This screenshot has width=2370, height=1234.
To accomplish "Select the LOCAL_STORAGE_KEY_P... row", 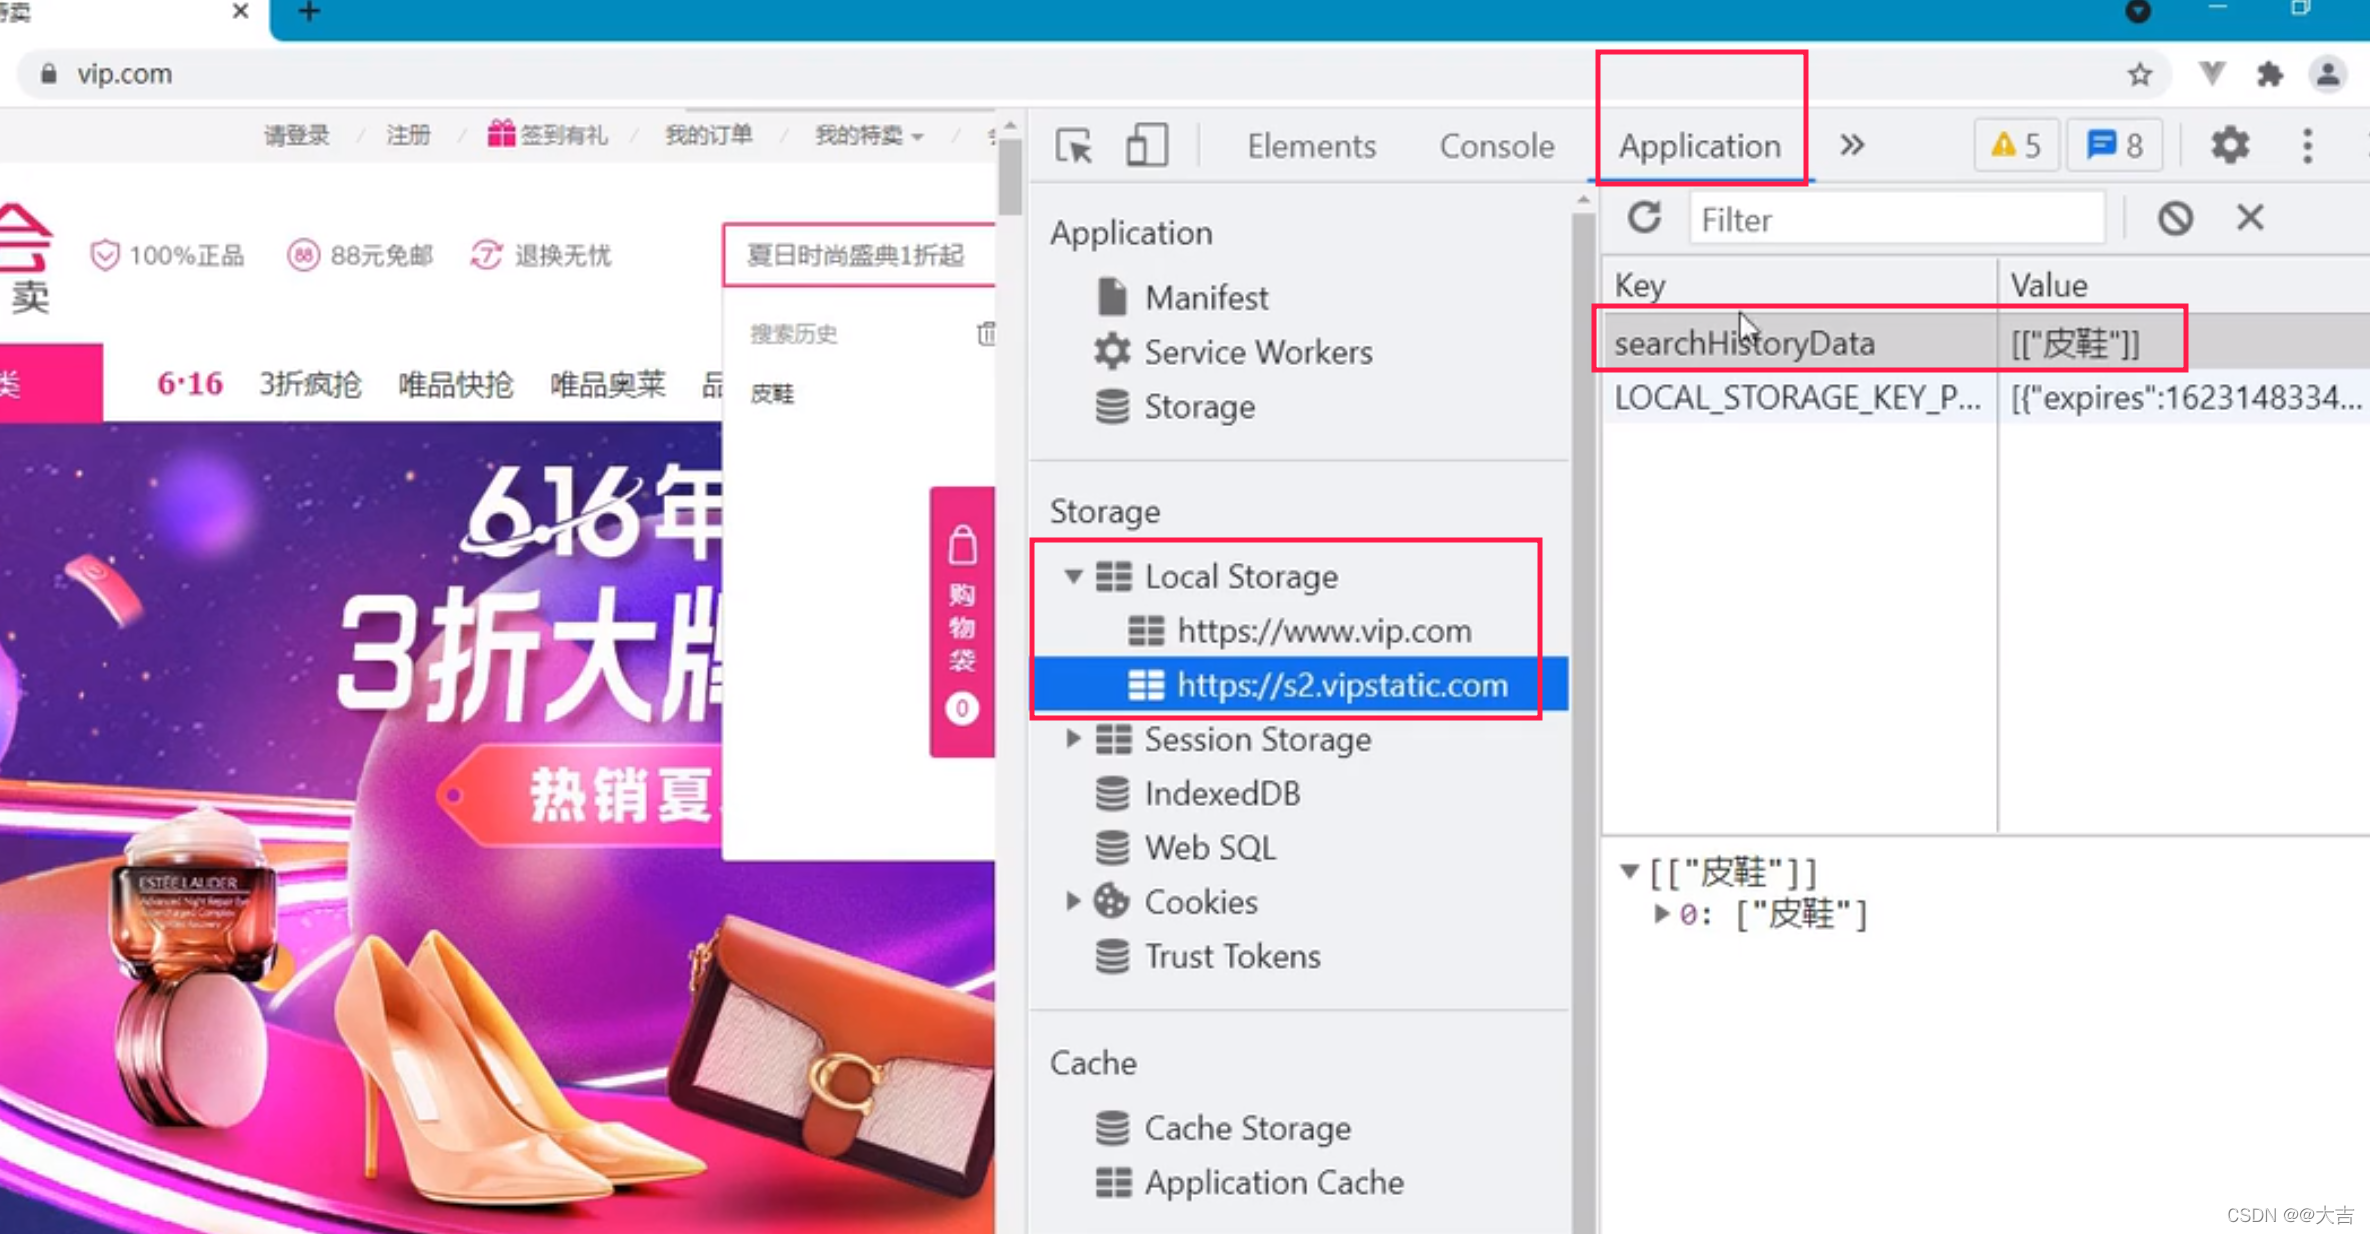I will [x=1986, y=397].
